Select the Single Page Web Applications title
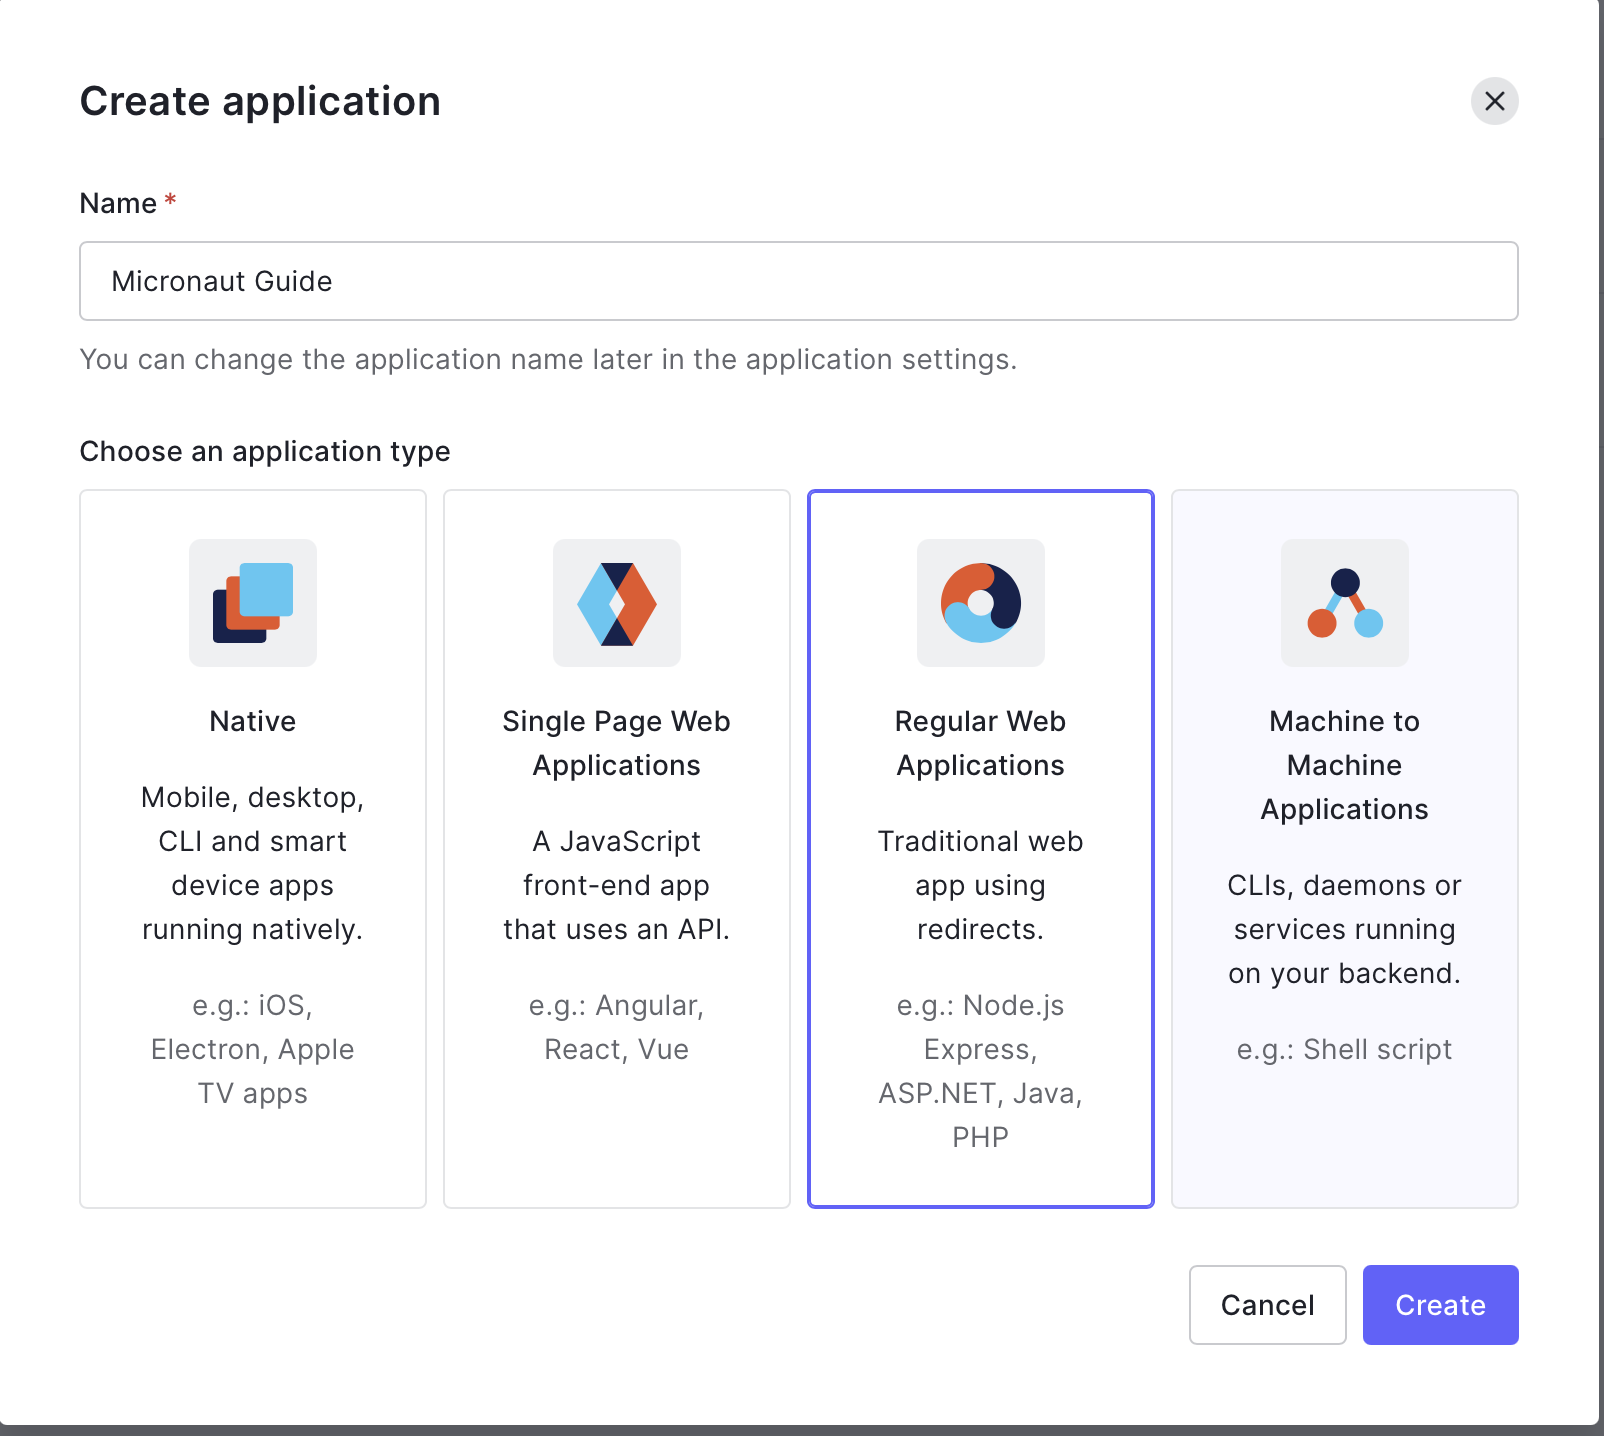 click(617, 743)
